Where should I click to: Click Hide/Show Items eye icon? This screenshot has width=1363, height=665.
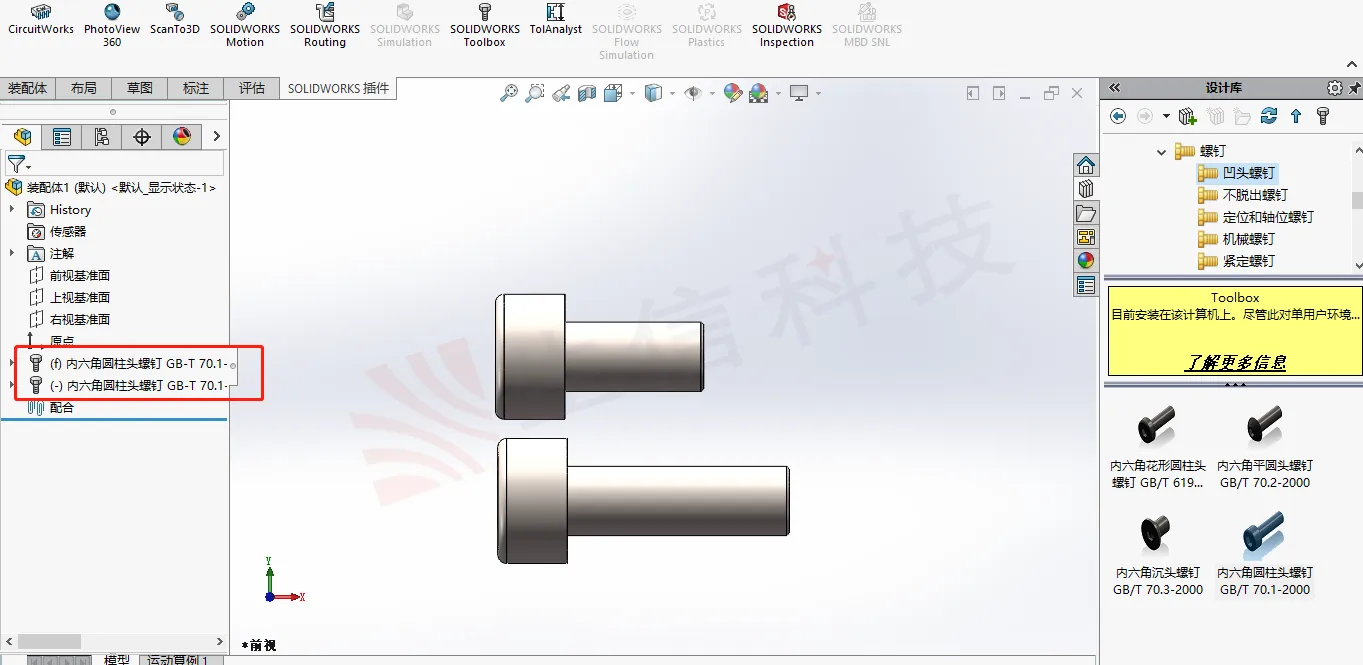[x=693, y=93]
